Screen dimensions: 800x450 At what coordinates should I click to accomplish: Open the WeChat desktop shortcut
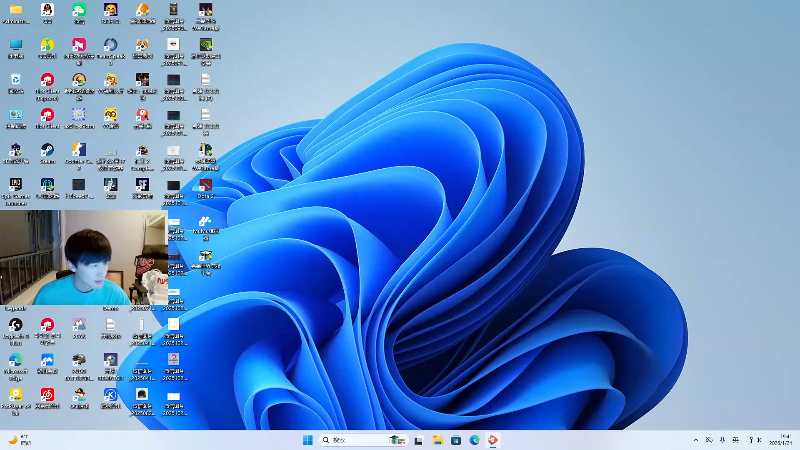point(79,10)
